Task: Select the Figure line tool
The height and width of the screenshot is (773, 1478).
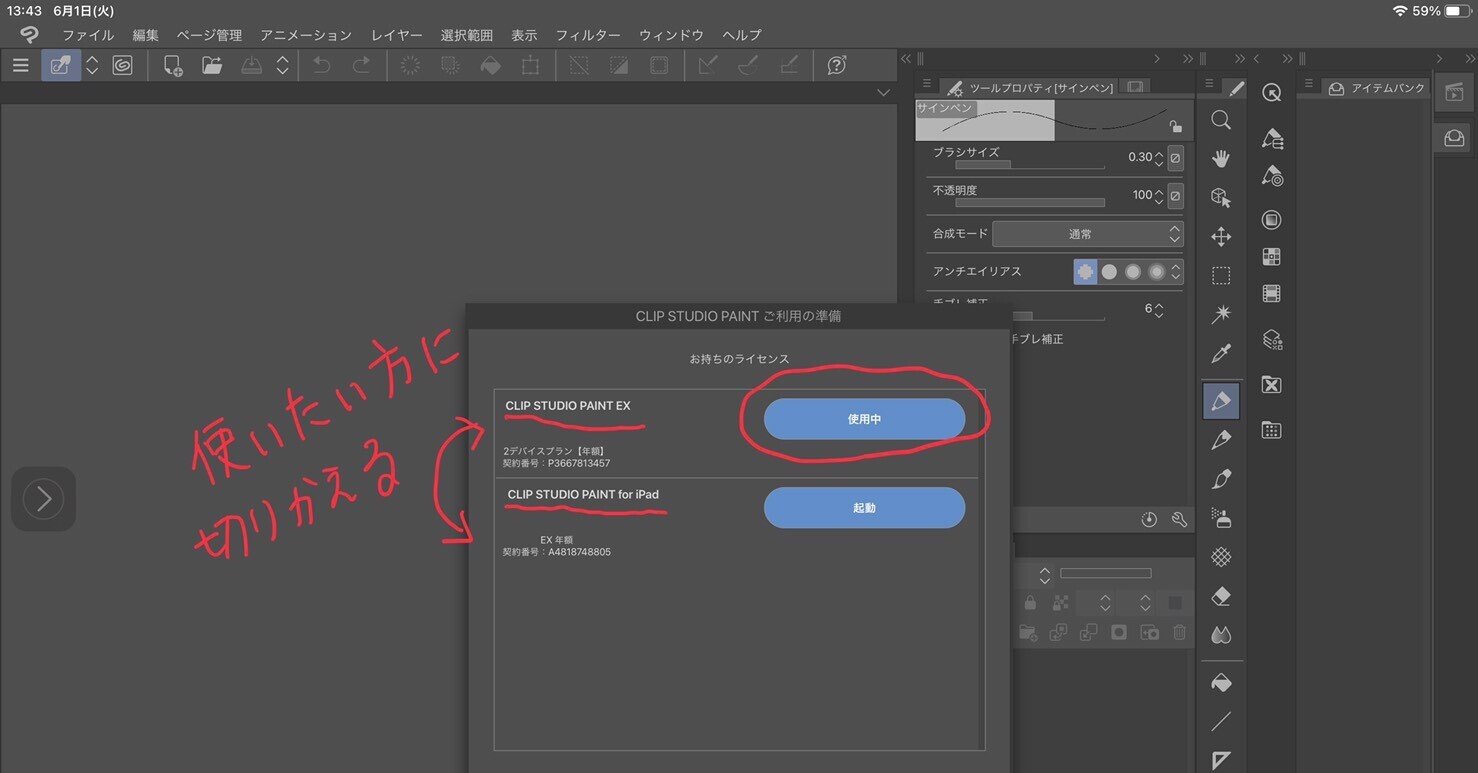Action: pos(1220,722)
